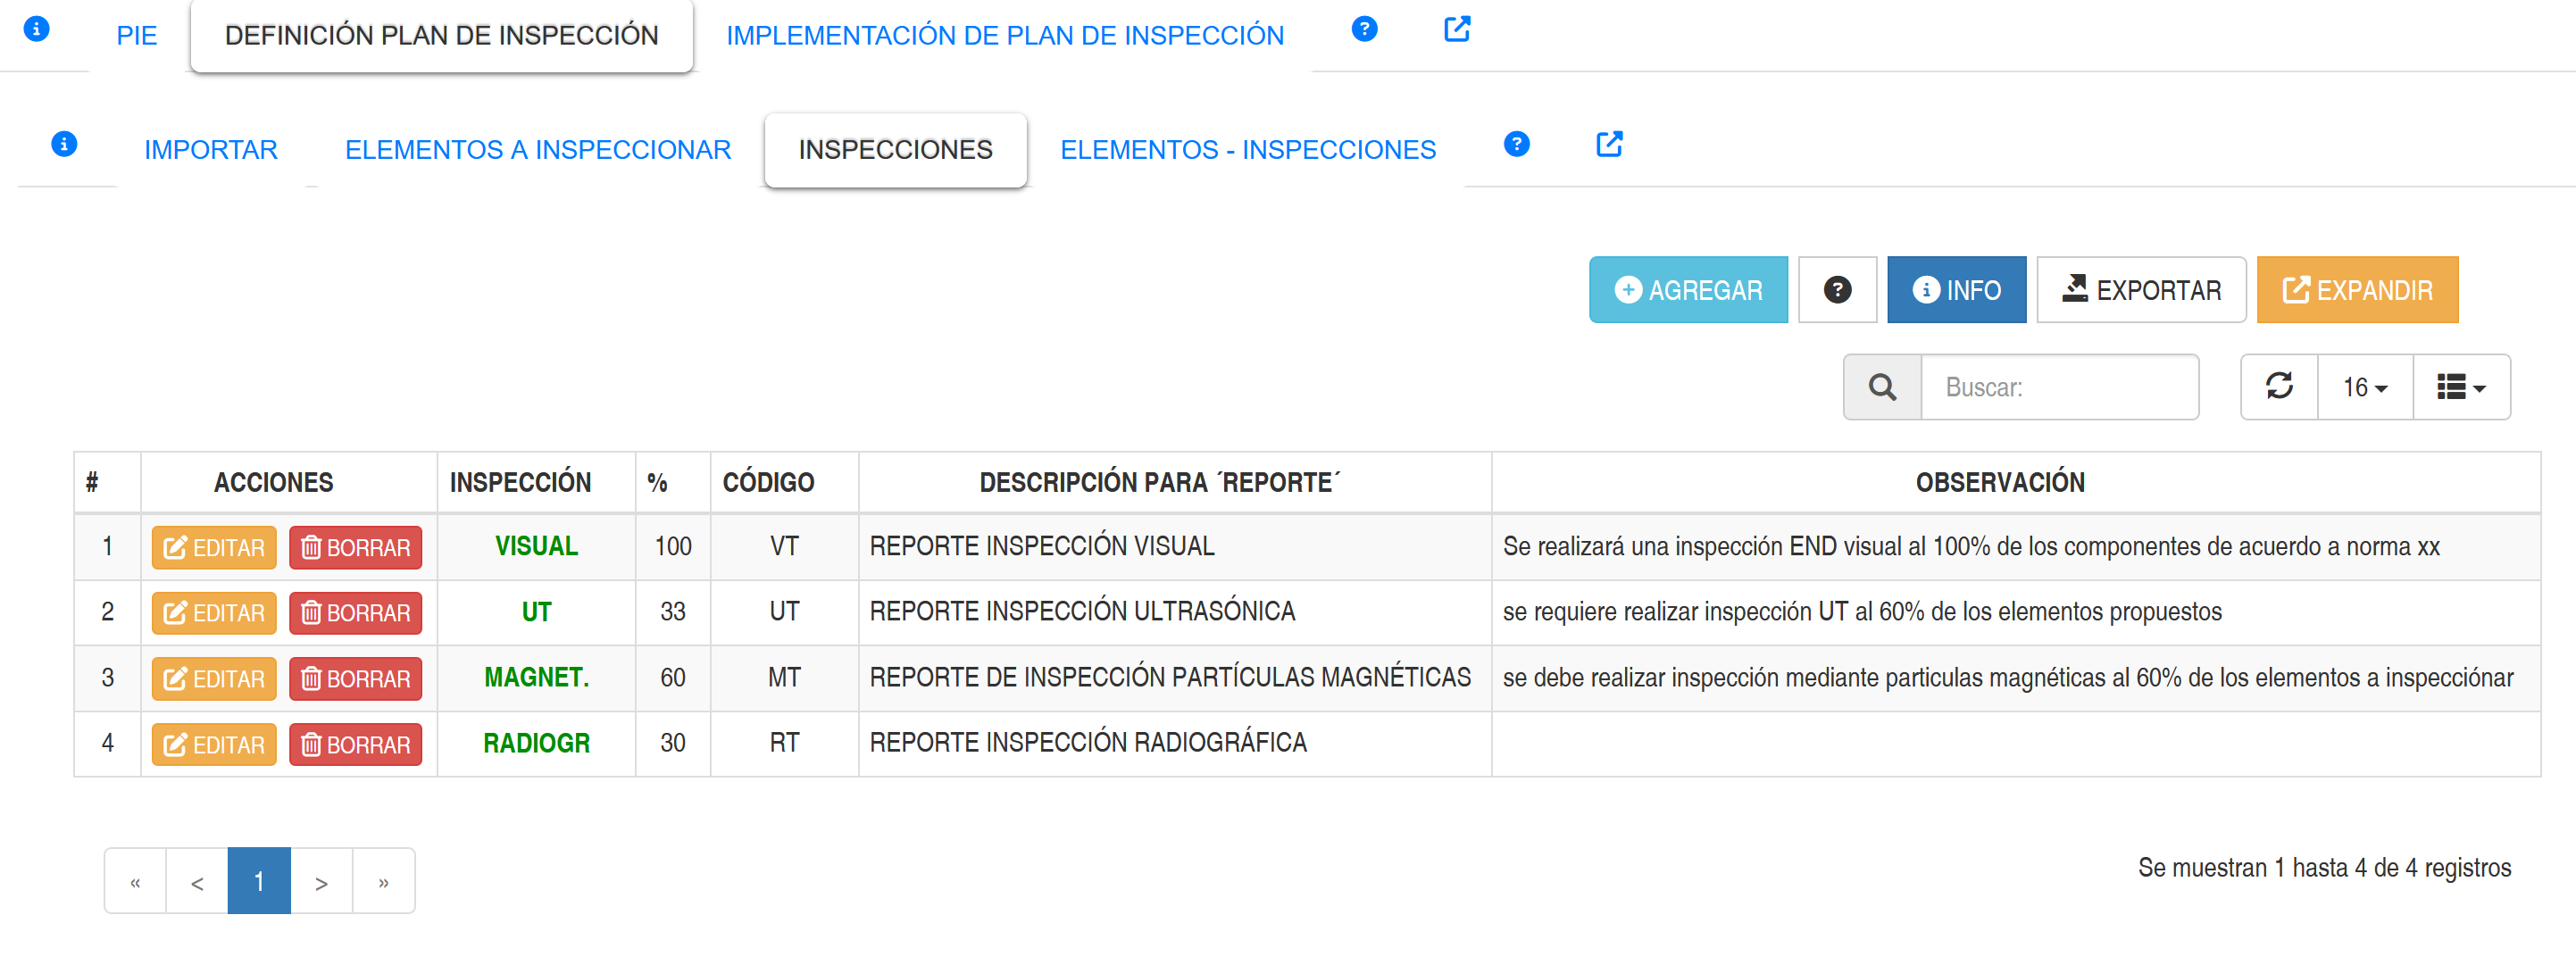Click the black question mark help button

(1837, 290)
